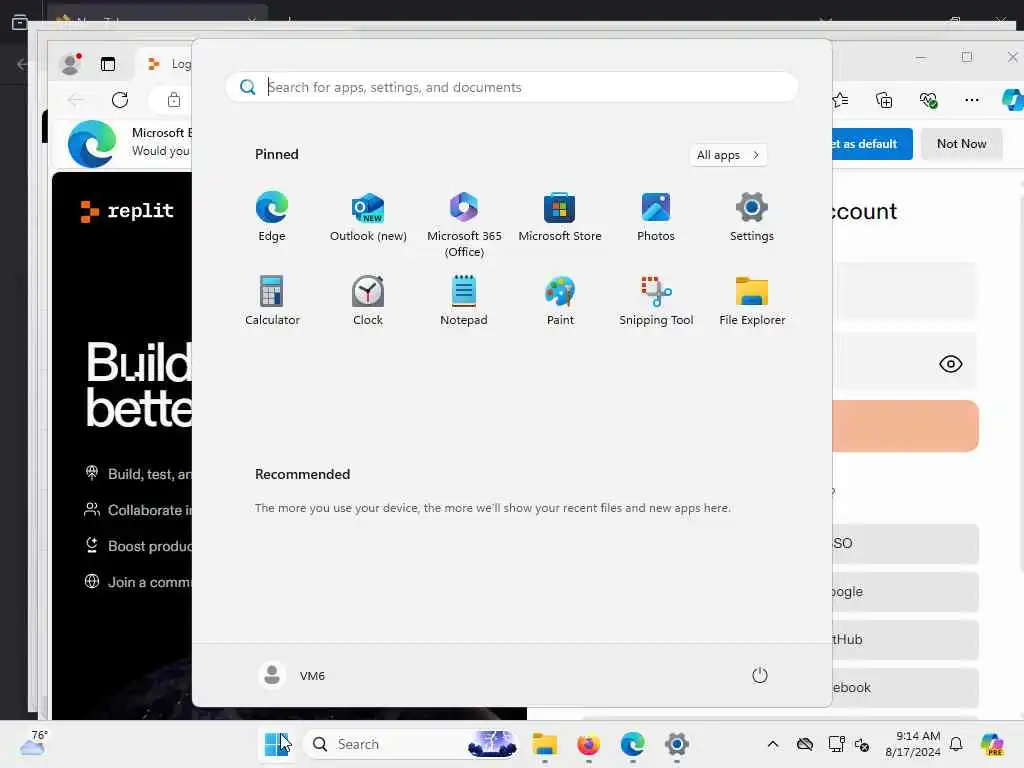Open Edge Collections button

[x=884, y=100]
